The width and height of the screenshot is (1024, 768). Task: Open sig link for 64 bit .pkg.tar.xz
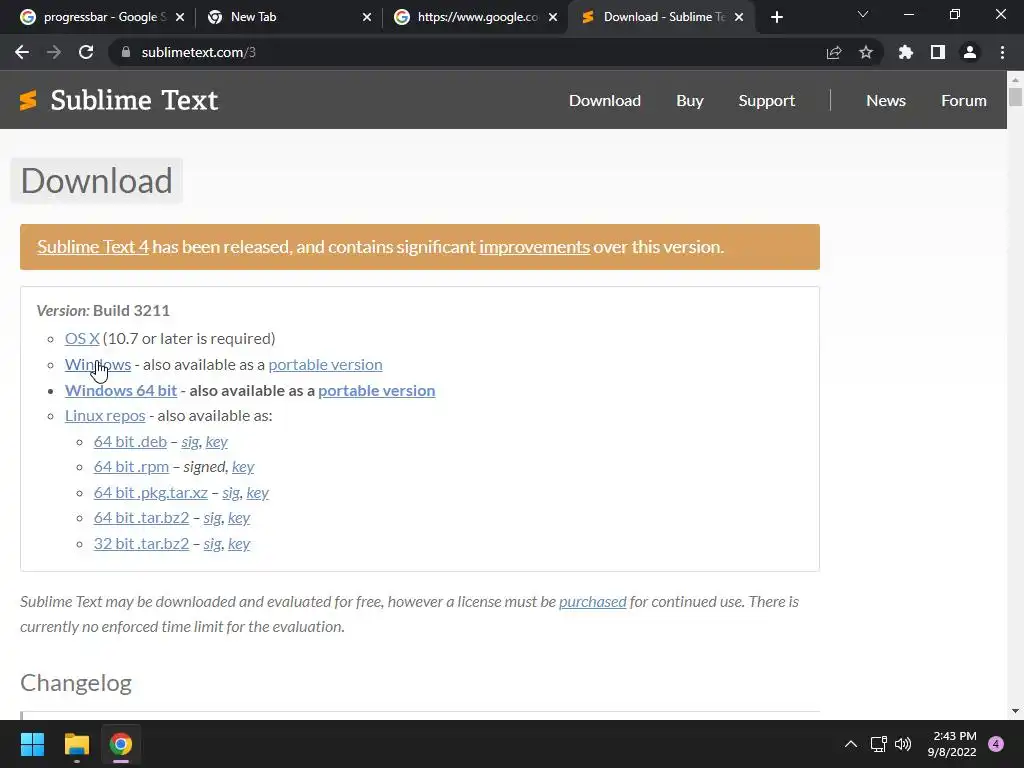pos(231,493)
